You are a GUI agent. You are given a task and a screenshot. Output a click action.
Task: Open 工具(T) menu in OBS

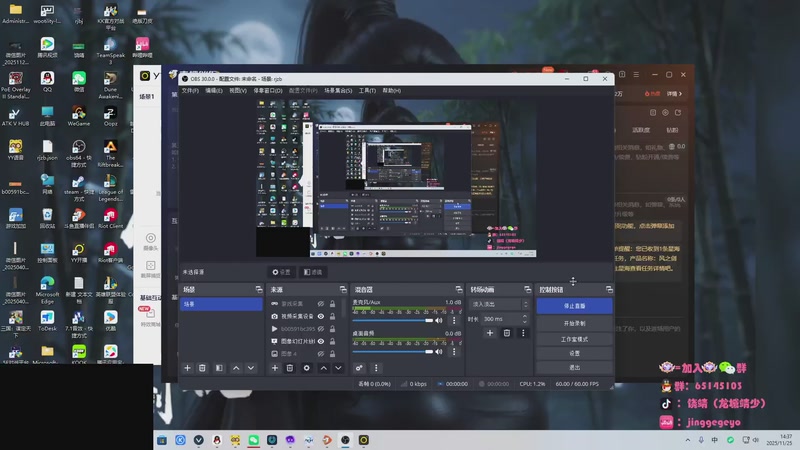pyautogui.click(x=367, y=90)
